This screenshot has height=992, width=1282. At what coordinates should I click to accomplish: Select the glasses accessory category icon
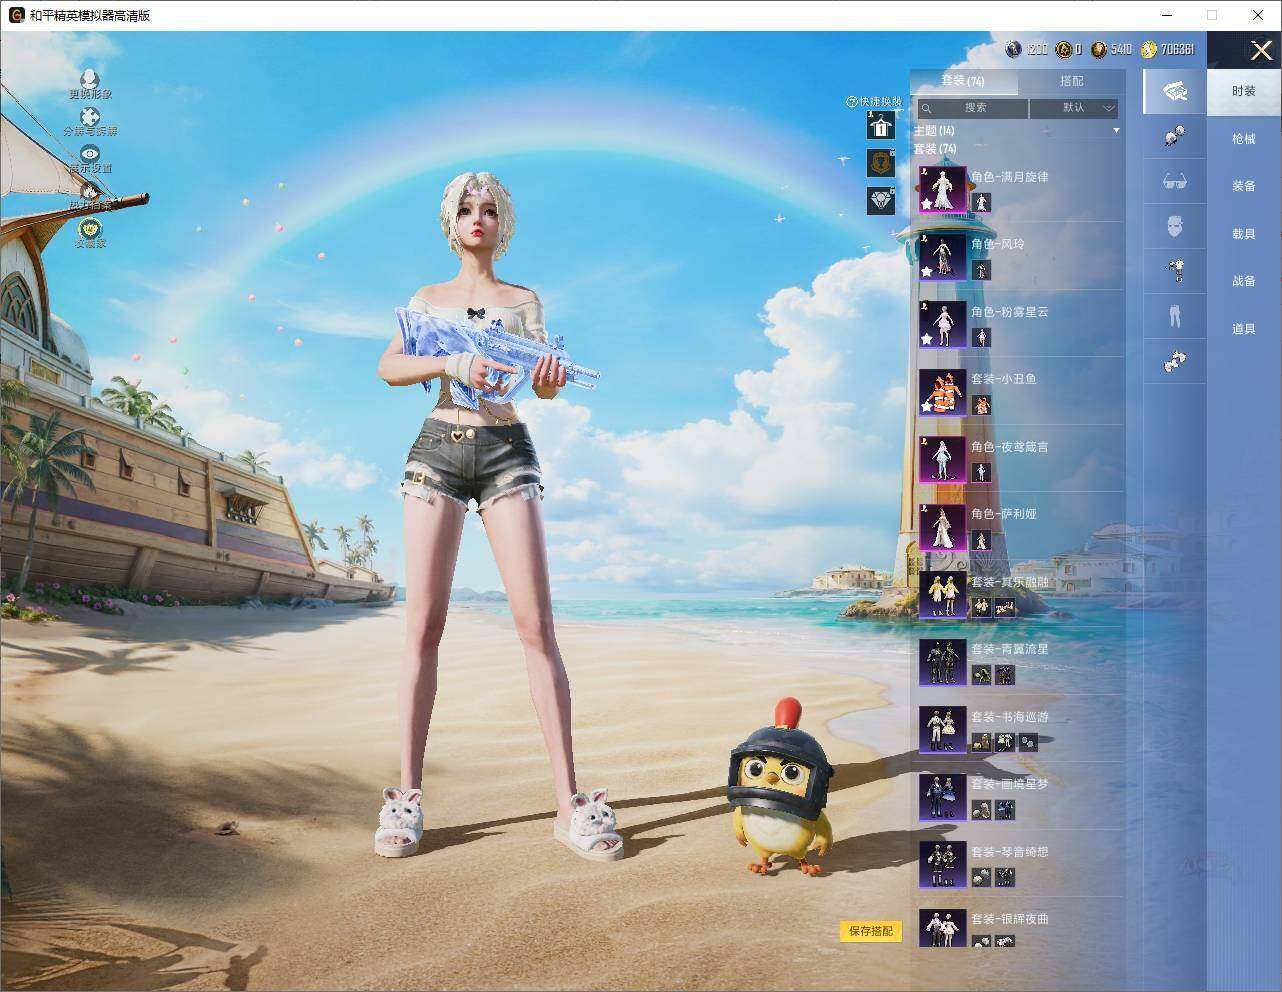(x=1175, y=182)
